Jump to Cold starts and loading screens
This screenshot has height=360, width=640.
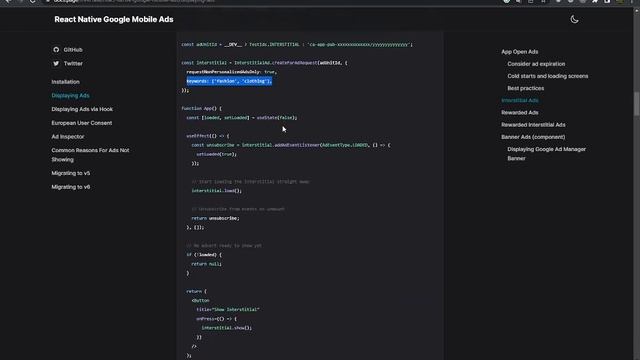pyautogui.click(x=548, y=76)
